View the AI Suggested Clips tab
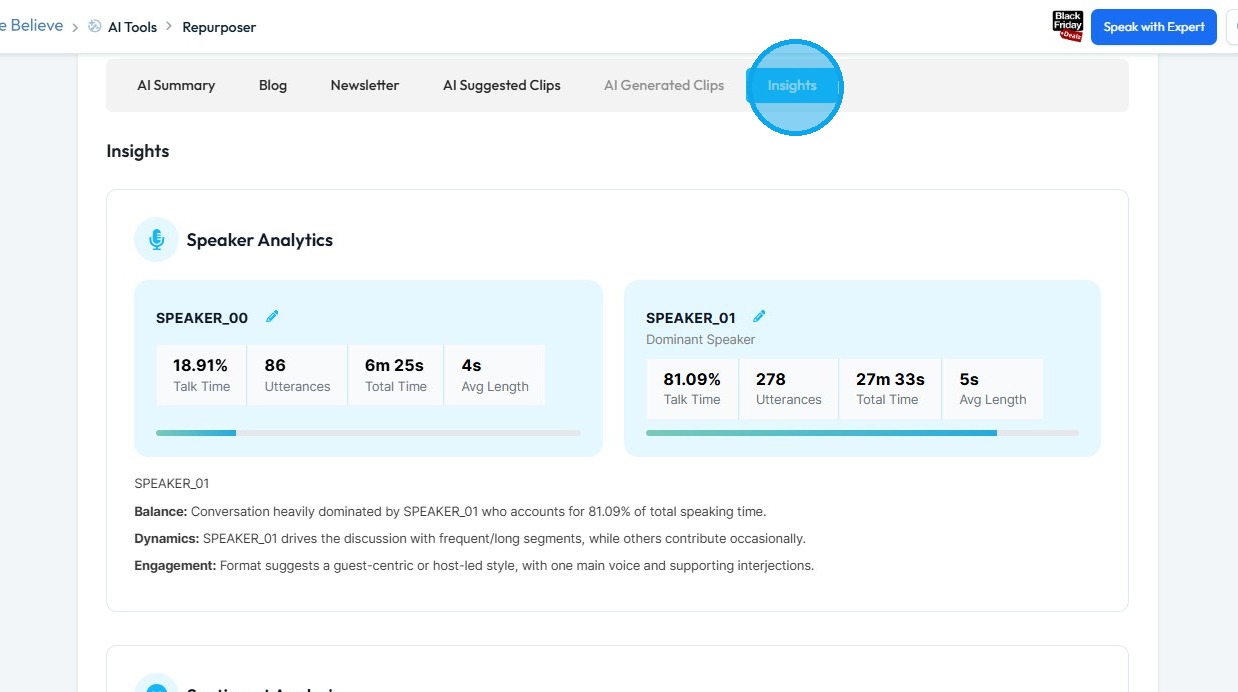The image size is (1238, 692). pos(502,86)
